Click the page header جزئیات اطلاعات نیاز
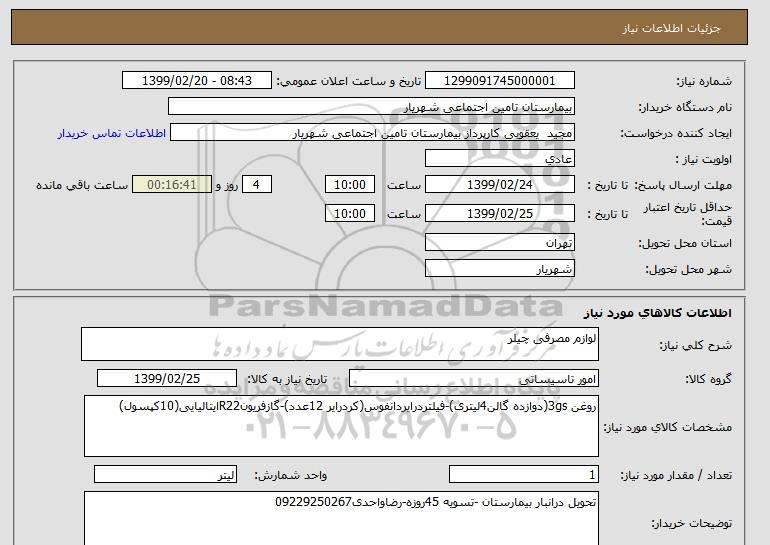The height and width of the screenshot is (545, 770). 671,28
